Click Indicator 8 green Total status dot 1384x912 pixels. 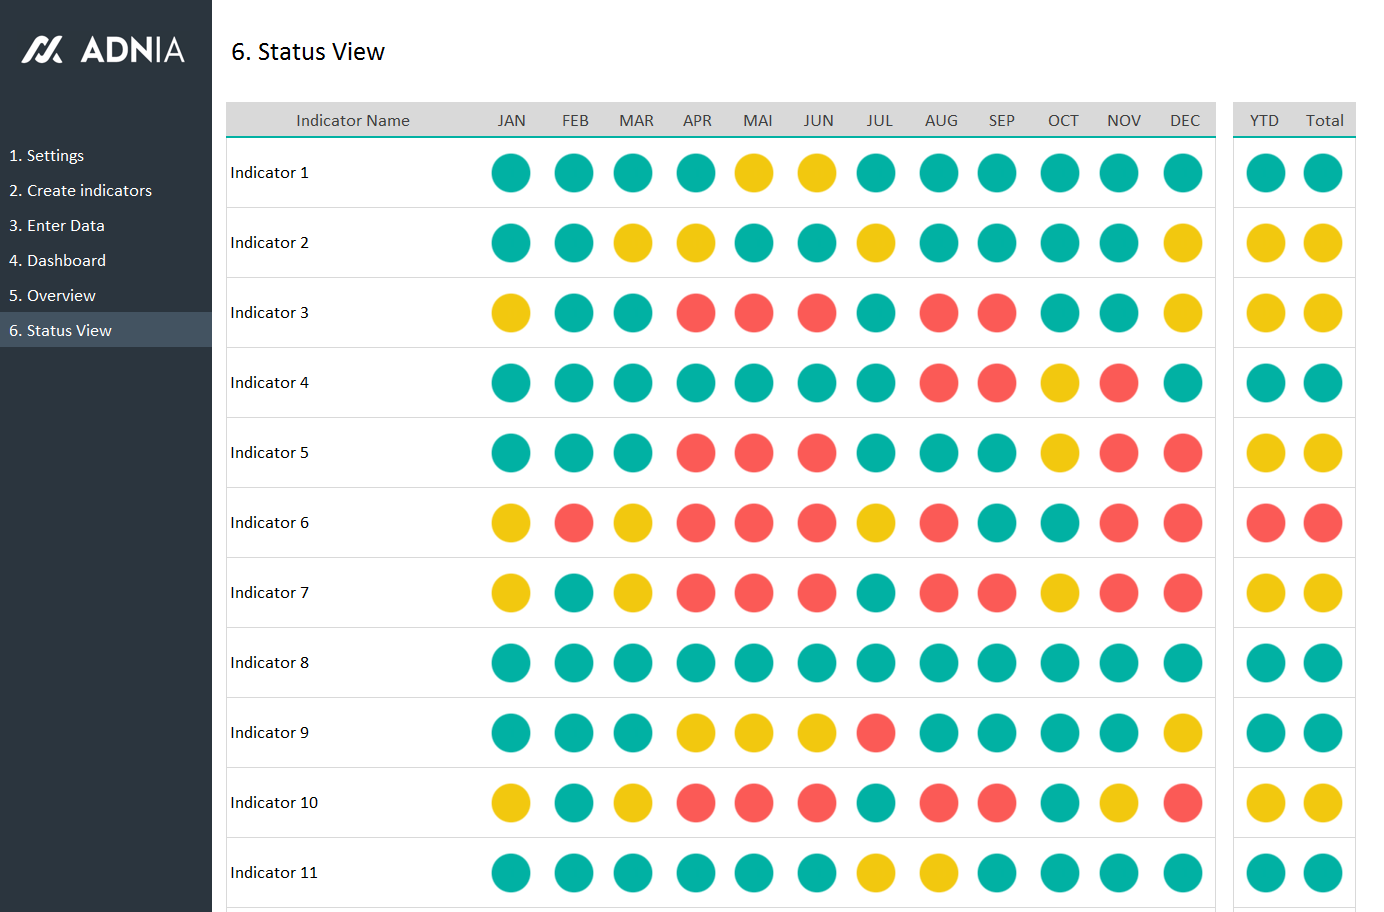[x=1323, y=663]
